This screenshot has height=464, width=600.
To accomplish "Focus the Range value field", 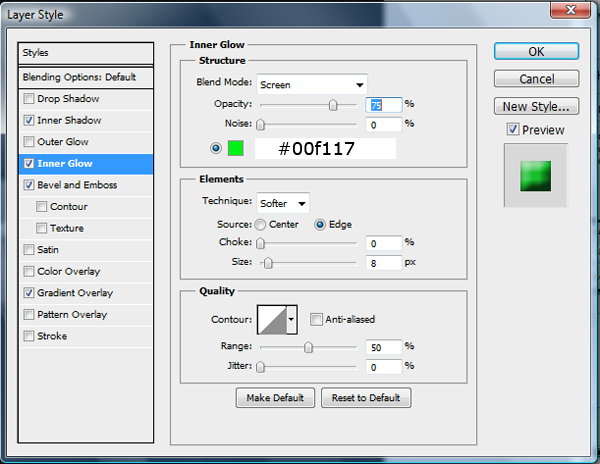I will pos(384,347).
